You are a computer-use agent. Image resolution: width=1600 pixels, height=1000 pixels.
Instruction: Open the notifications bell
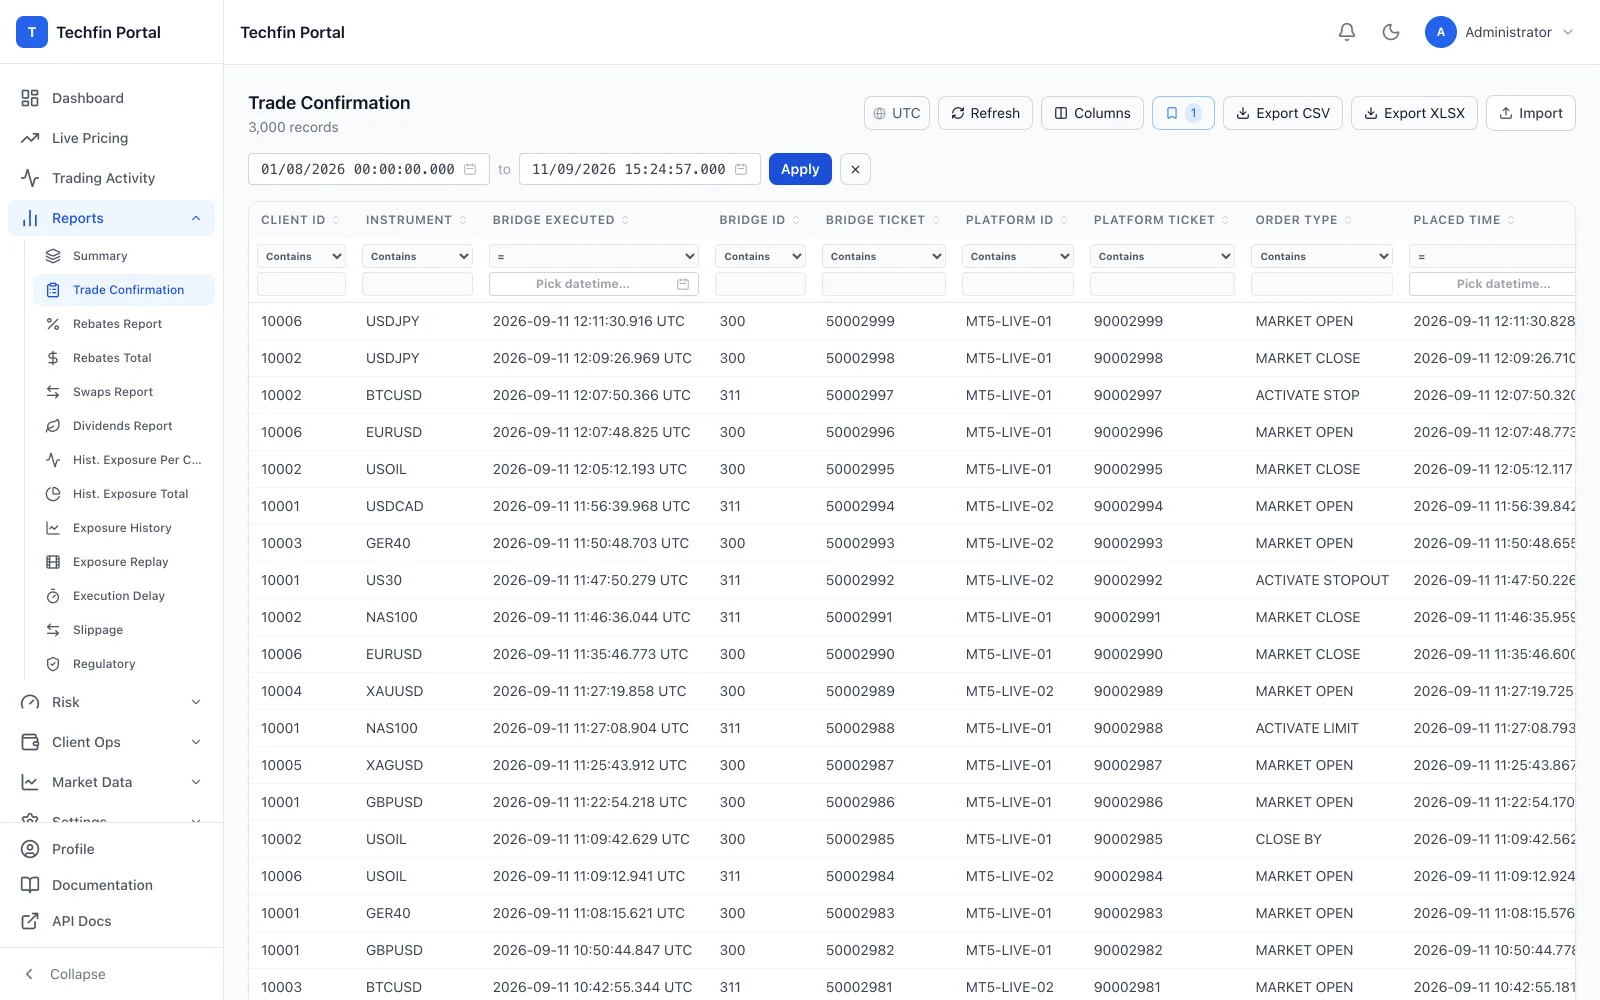pos(1347,32)
